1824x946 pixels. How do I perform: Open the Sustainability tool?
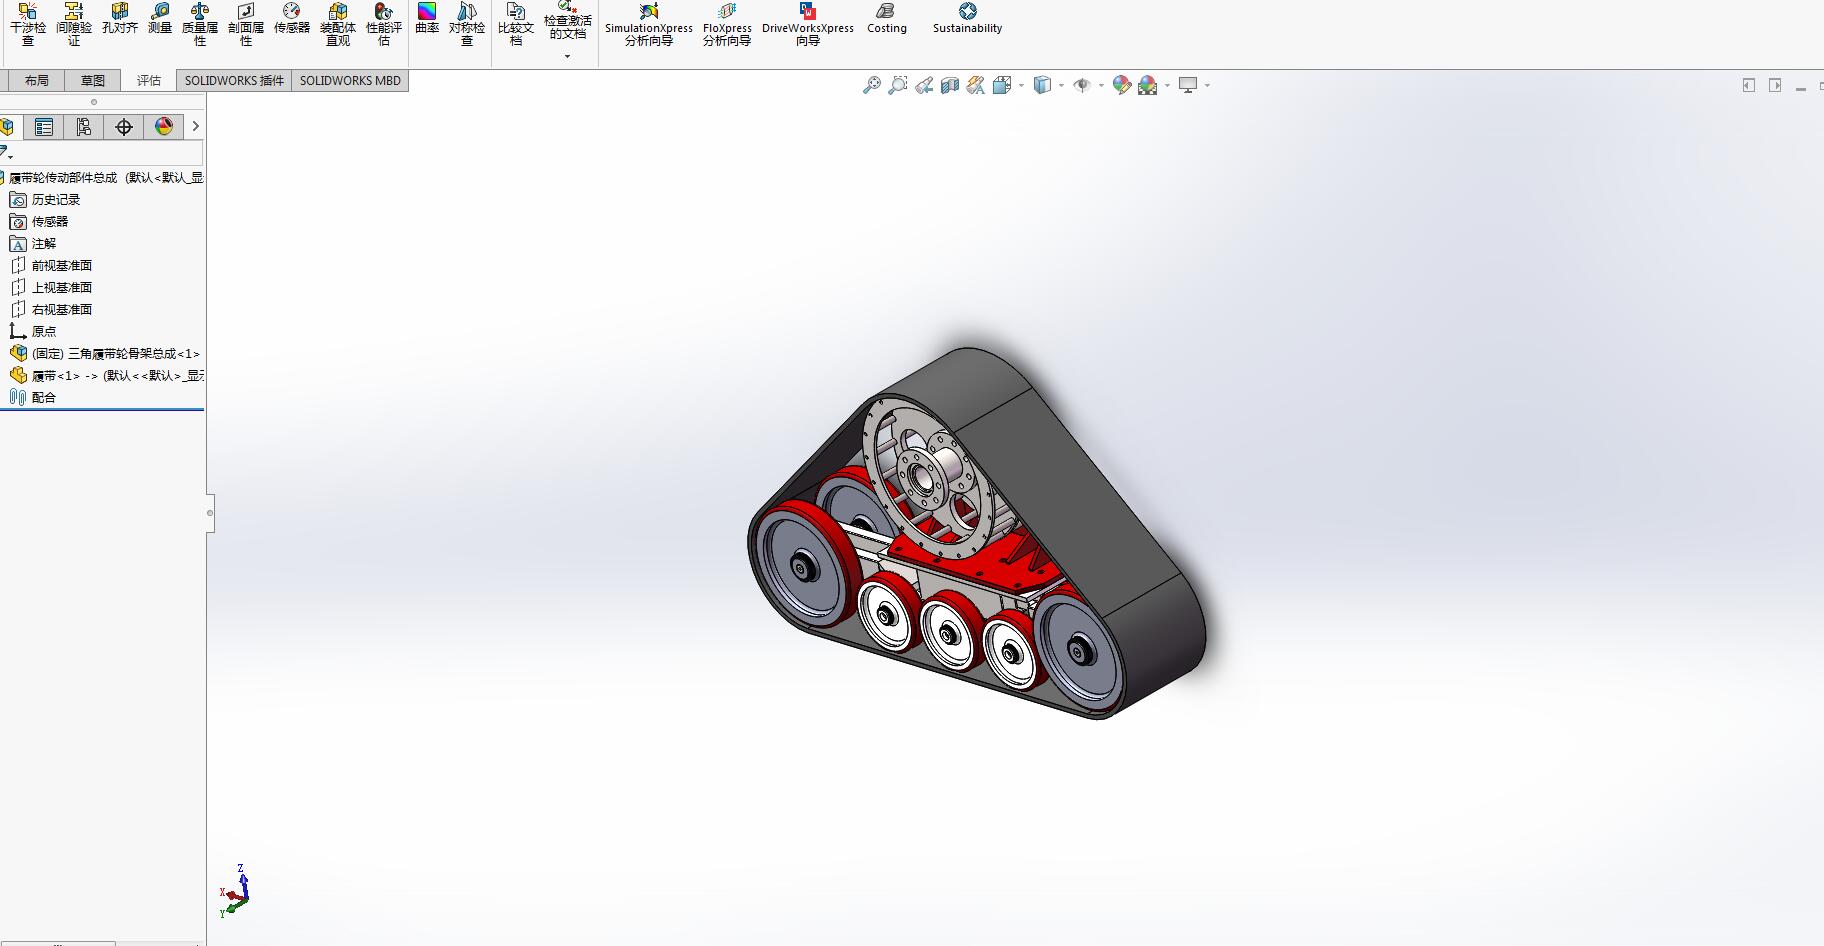967,19
